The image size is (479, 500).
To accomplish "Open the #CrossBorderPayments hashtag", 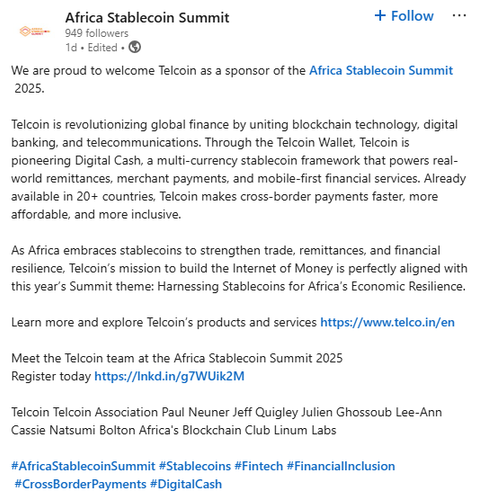I will coord(80,484).
